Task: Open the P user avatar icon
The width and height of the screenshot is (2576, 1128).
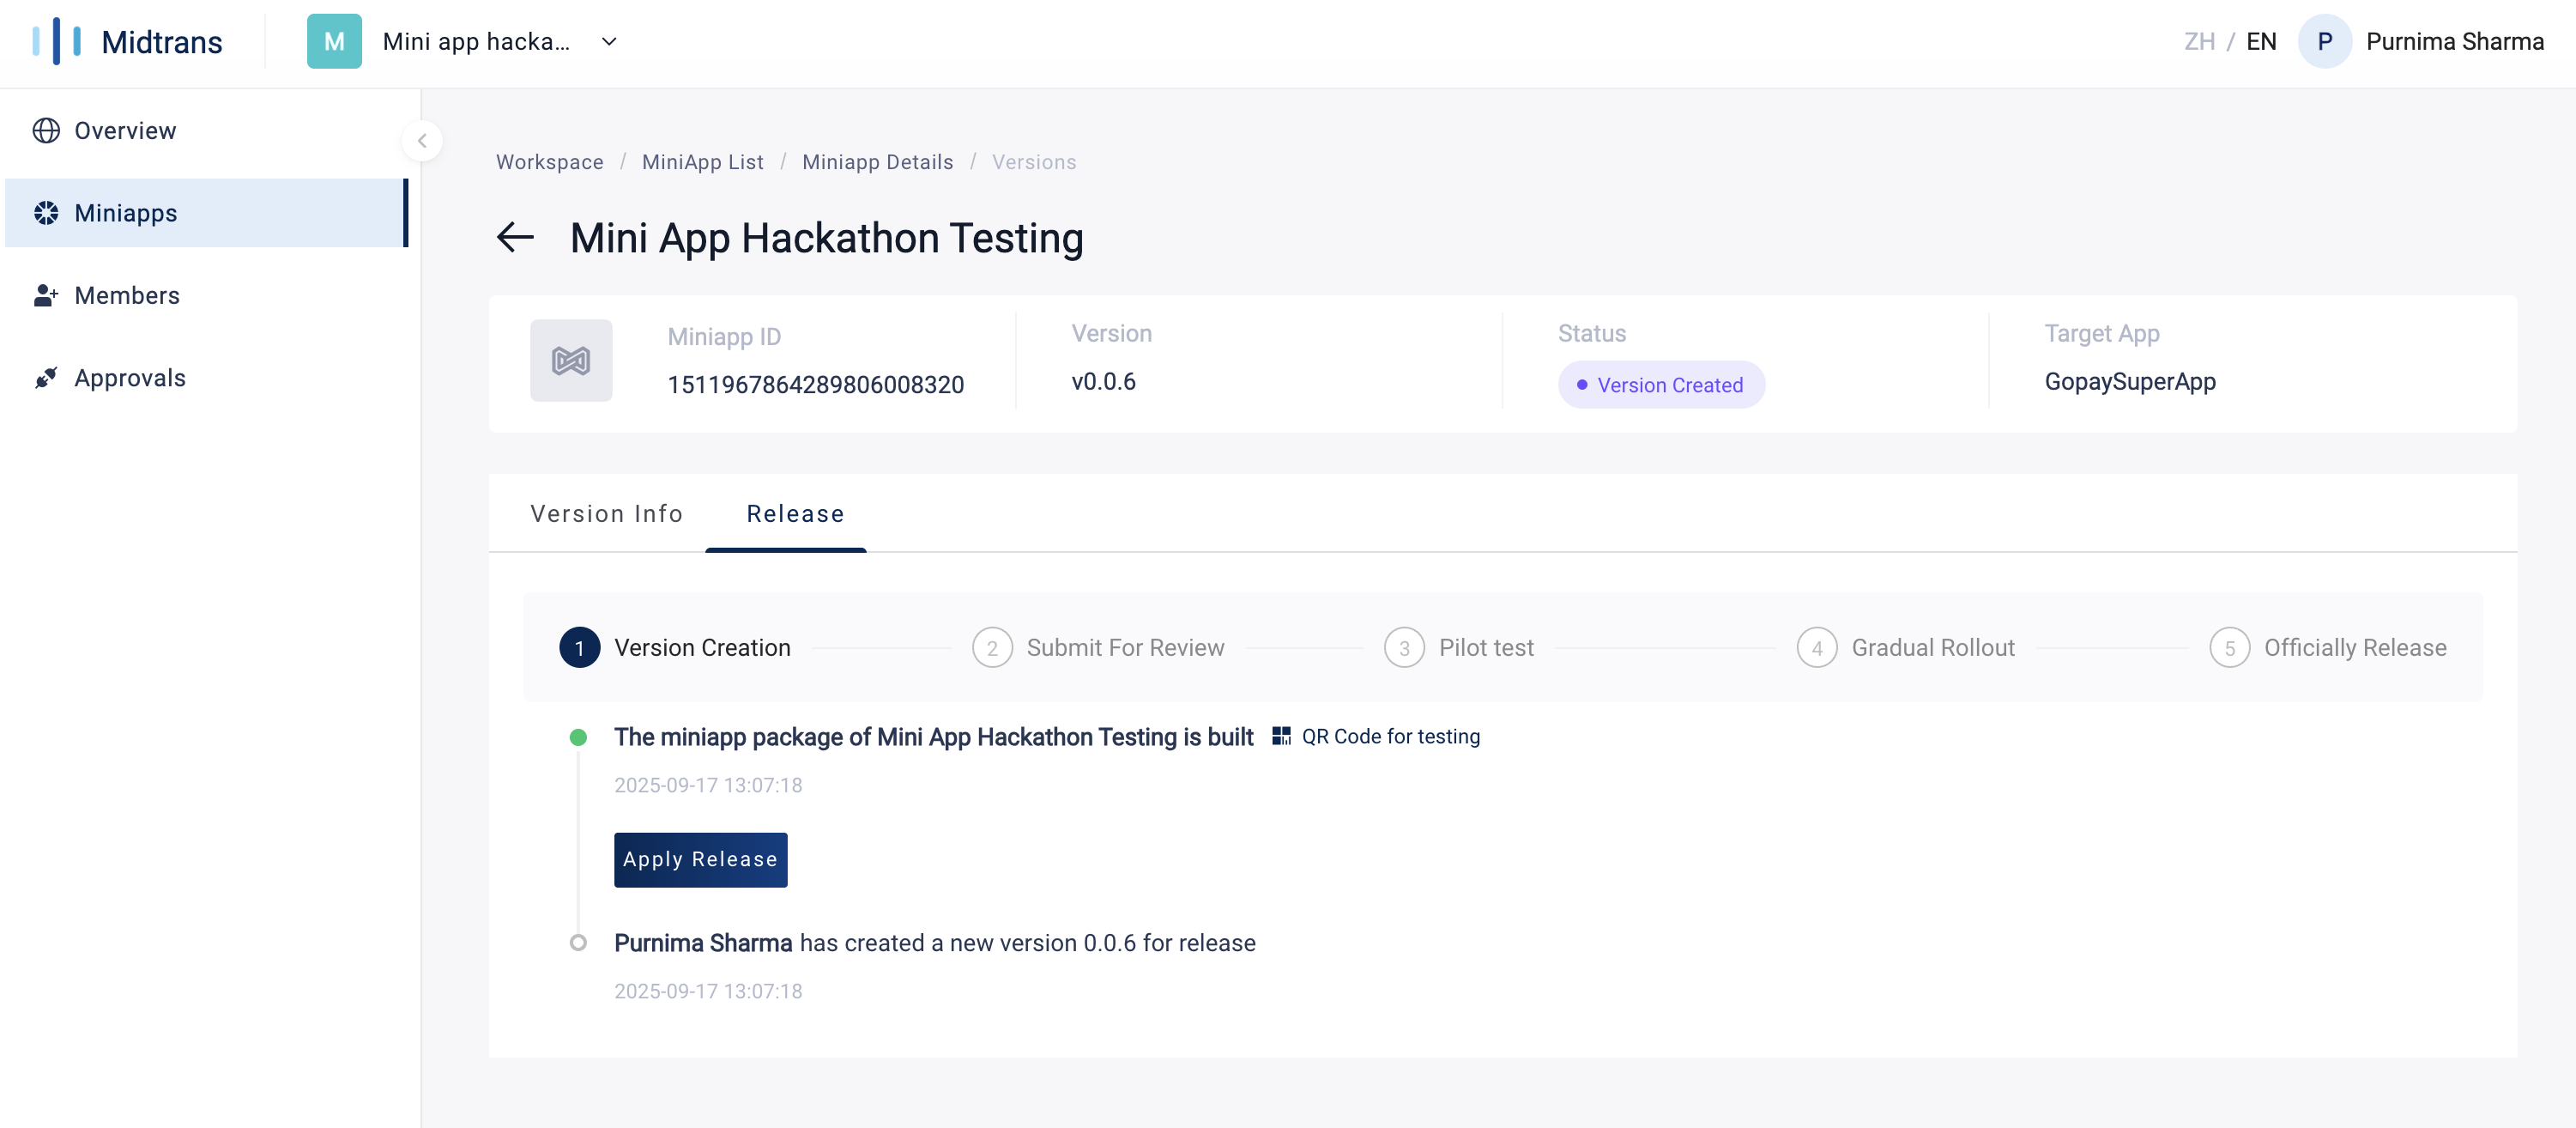Action: tap(2324, 42)
